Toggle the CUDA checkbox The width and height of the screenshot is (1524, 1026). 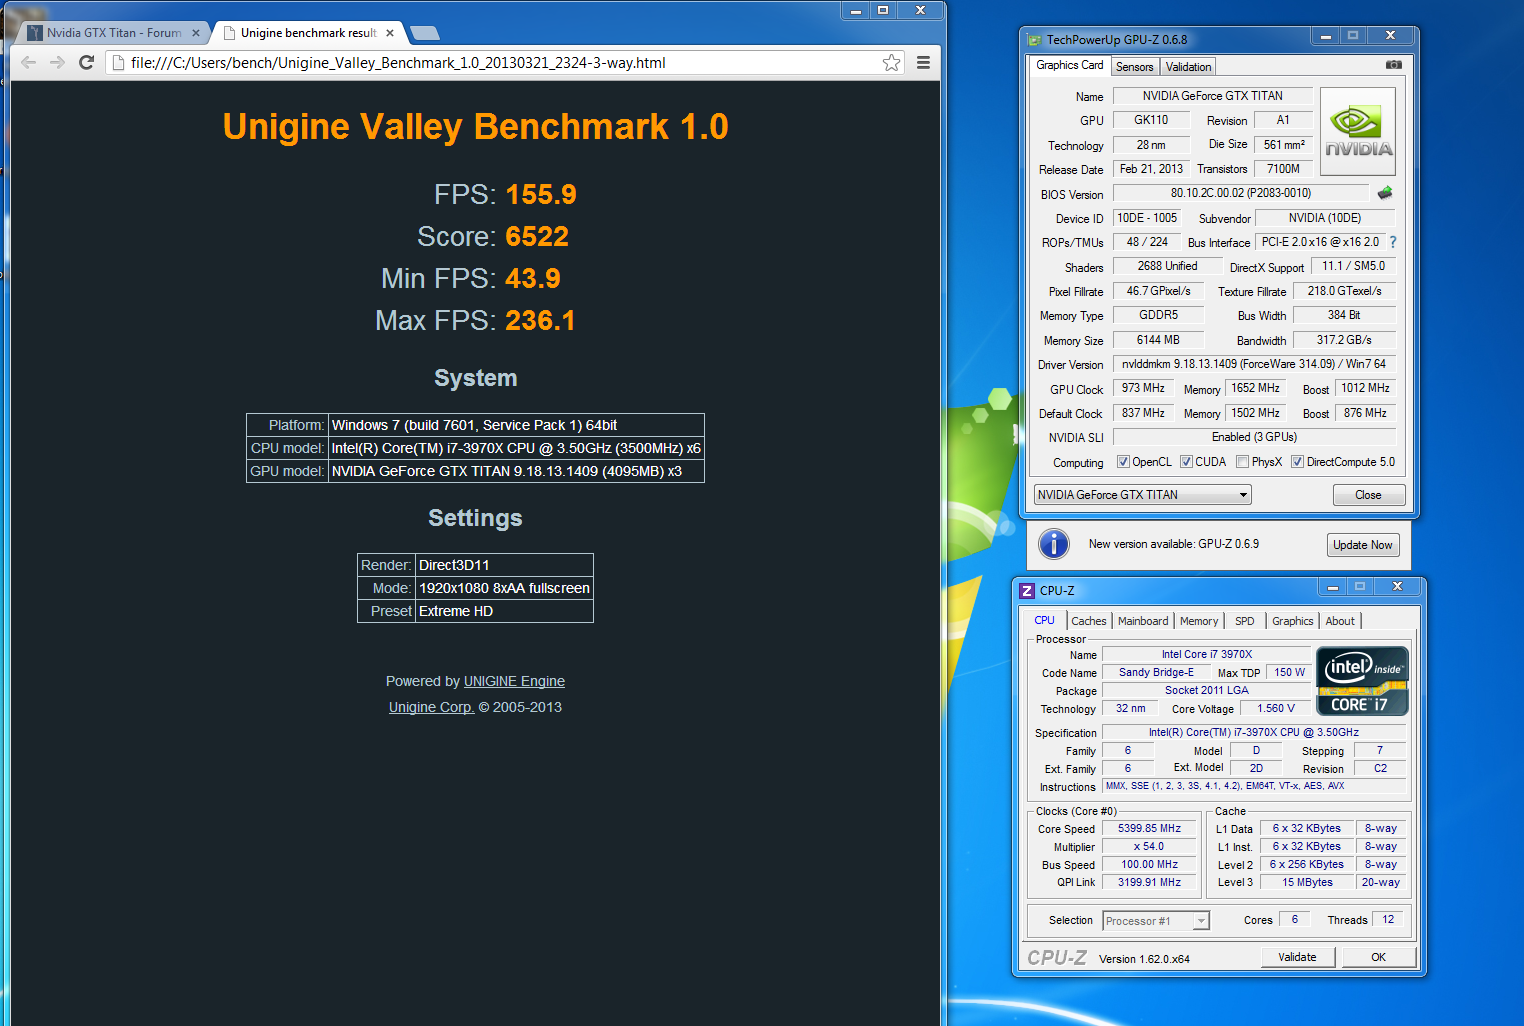tap(1186, 462)
